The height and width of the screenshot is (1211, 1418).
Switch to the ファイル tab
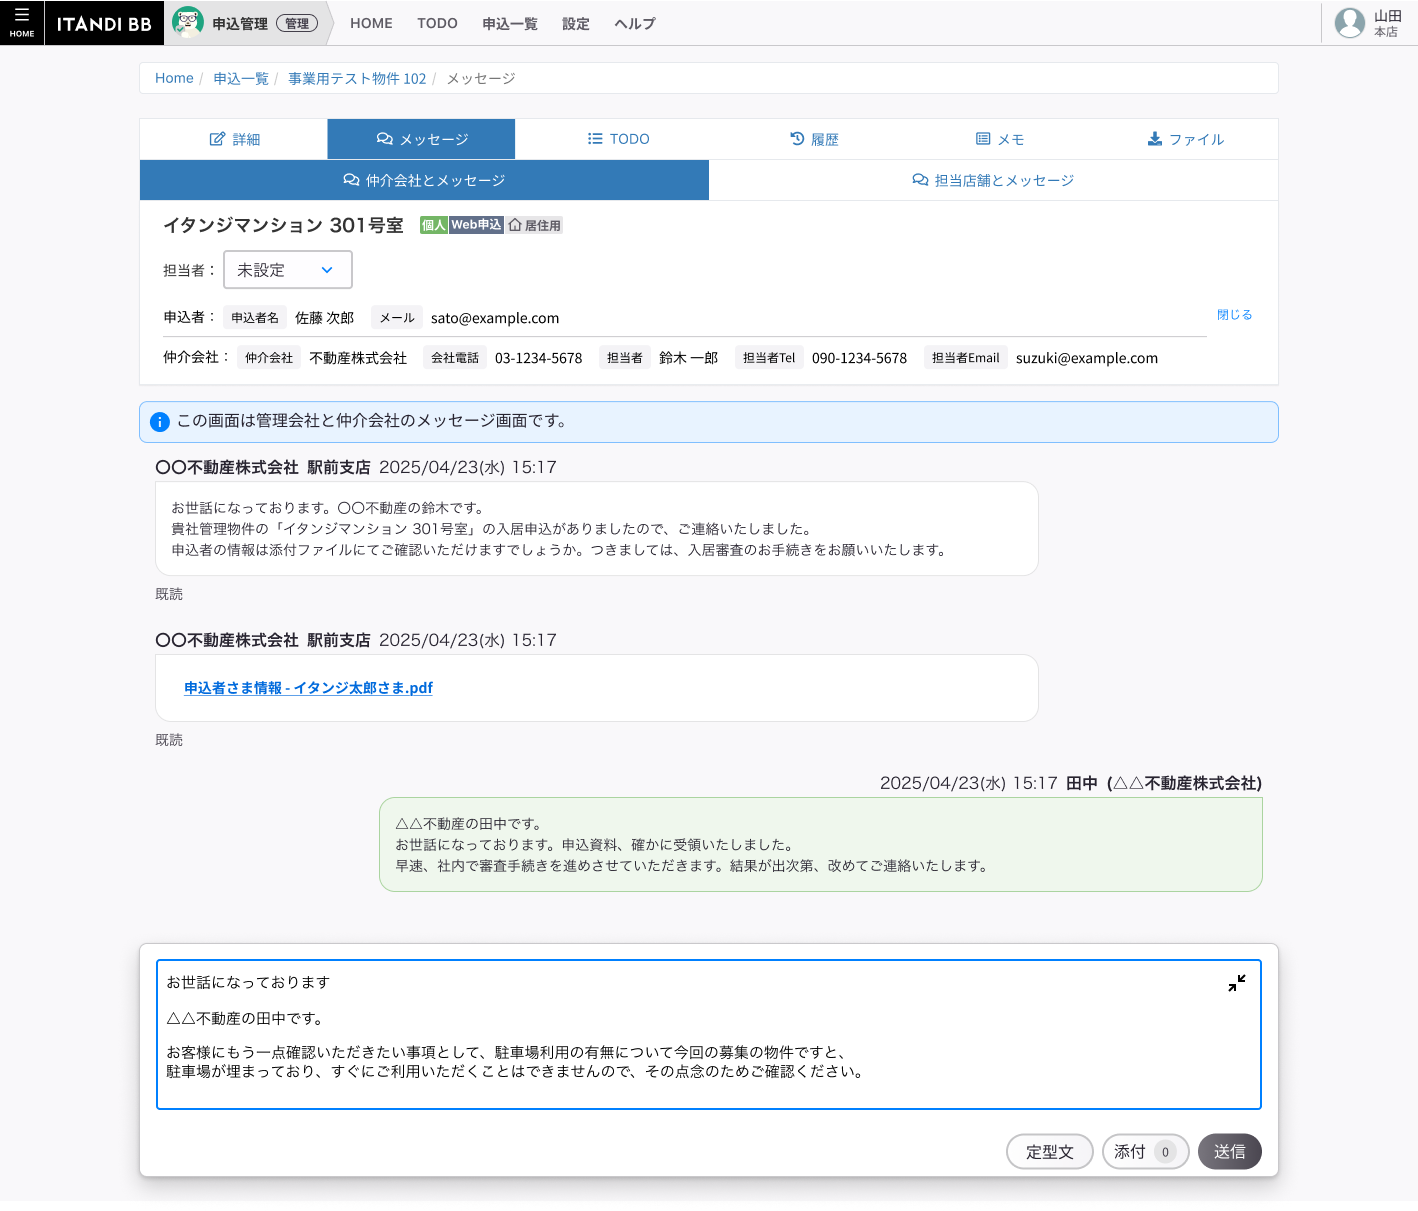point(1185,139)
